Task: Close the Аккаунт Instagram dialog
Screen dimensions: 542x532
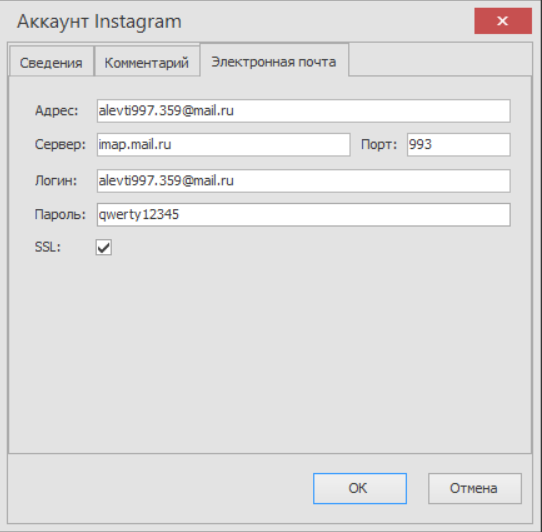Action: pyautogui.click(x=503, y=21)
